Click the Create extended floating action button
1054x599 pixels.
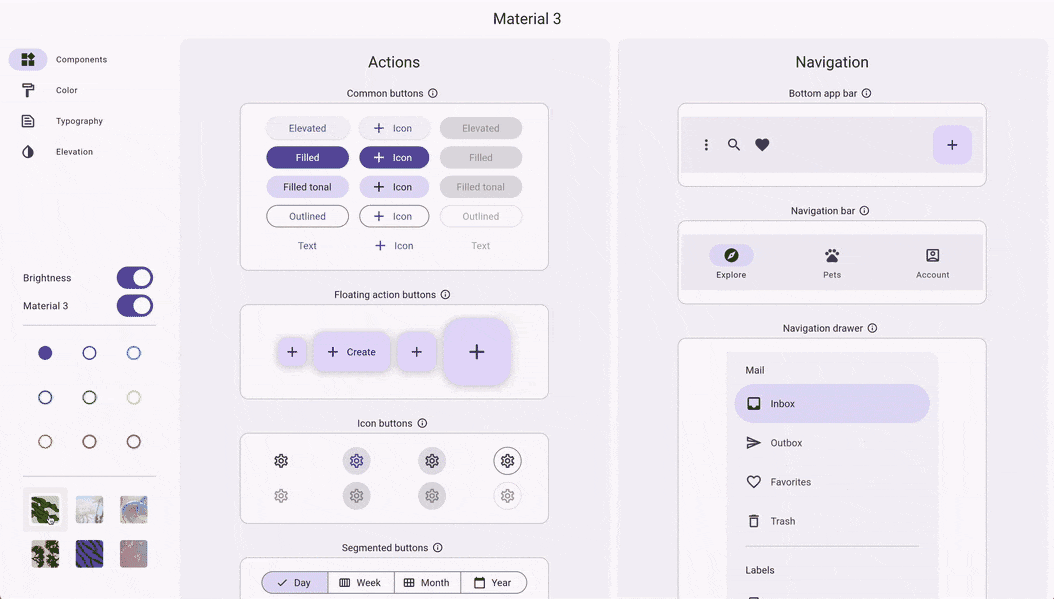[352, 351]
